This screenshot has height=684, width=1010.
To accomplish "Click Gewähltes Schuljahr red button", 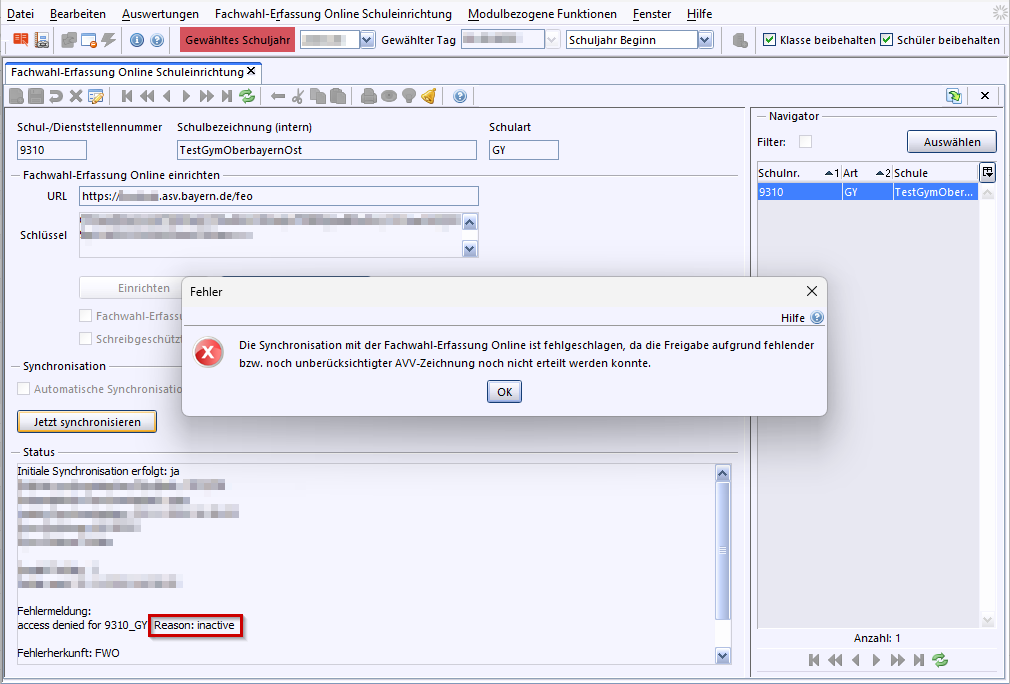I will pos(238,40).
